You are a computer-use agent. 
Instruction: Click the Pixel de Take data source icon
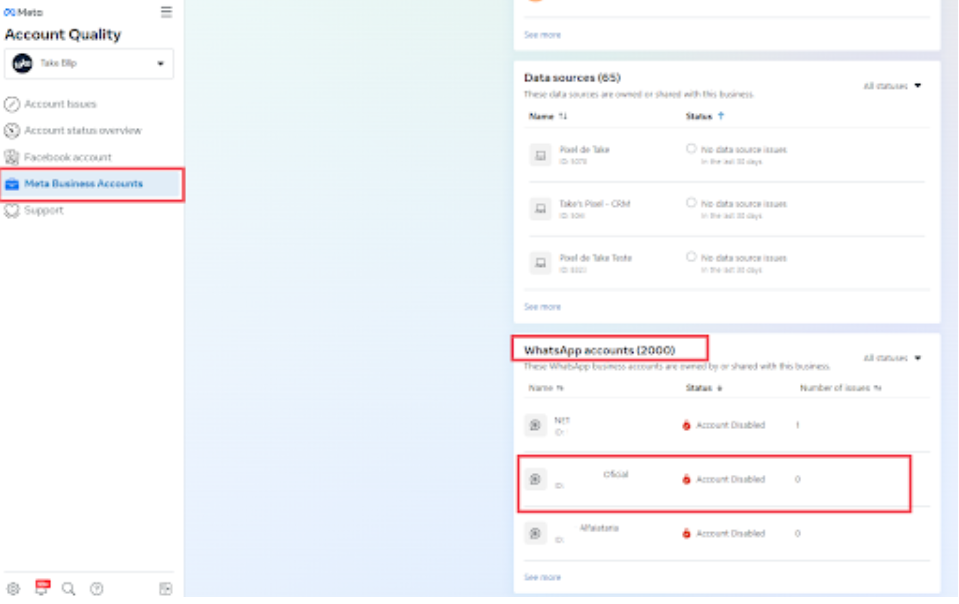(x=540, y=155)
